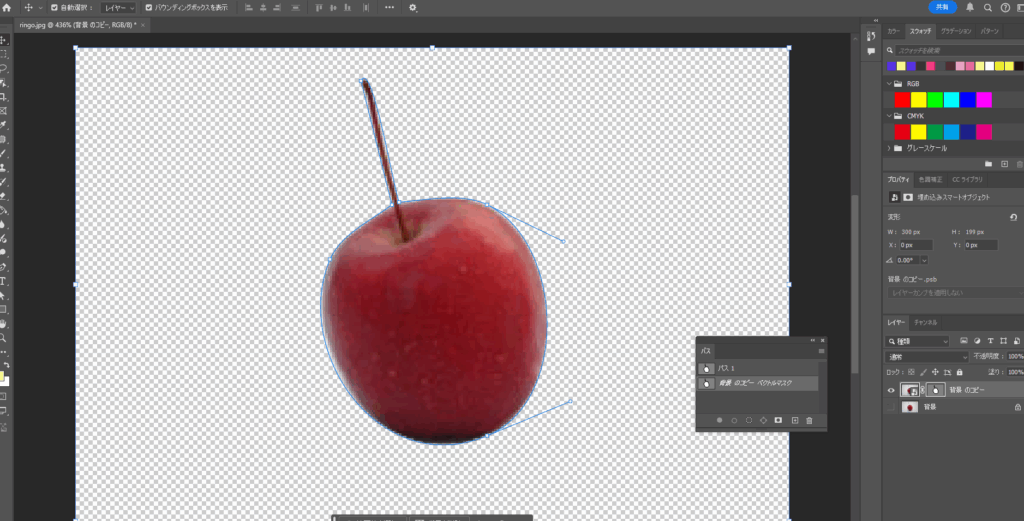This screenshot has width=1024, height=521.
Task: Expand the グレースケール swatch group
Action: point(889,148)
